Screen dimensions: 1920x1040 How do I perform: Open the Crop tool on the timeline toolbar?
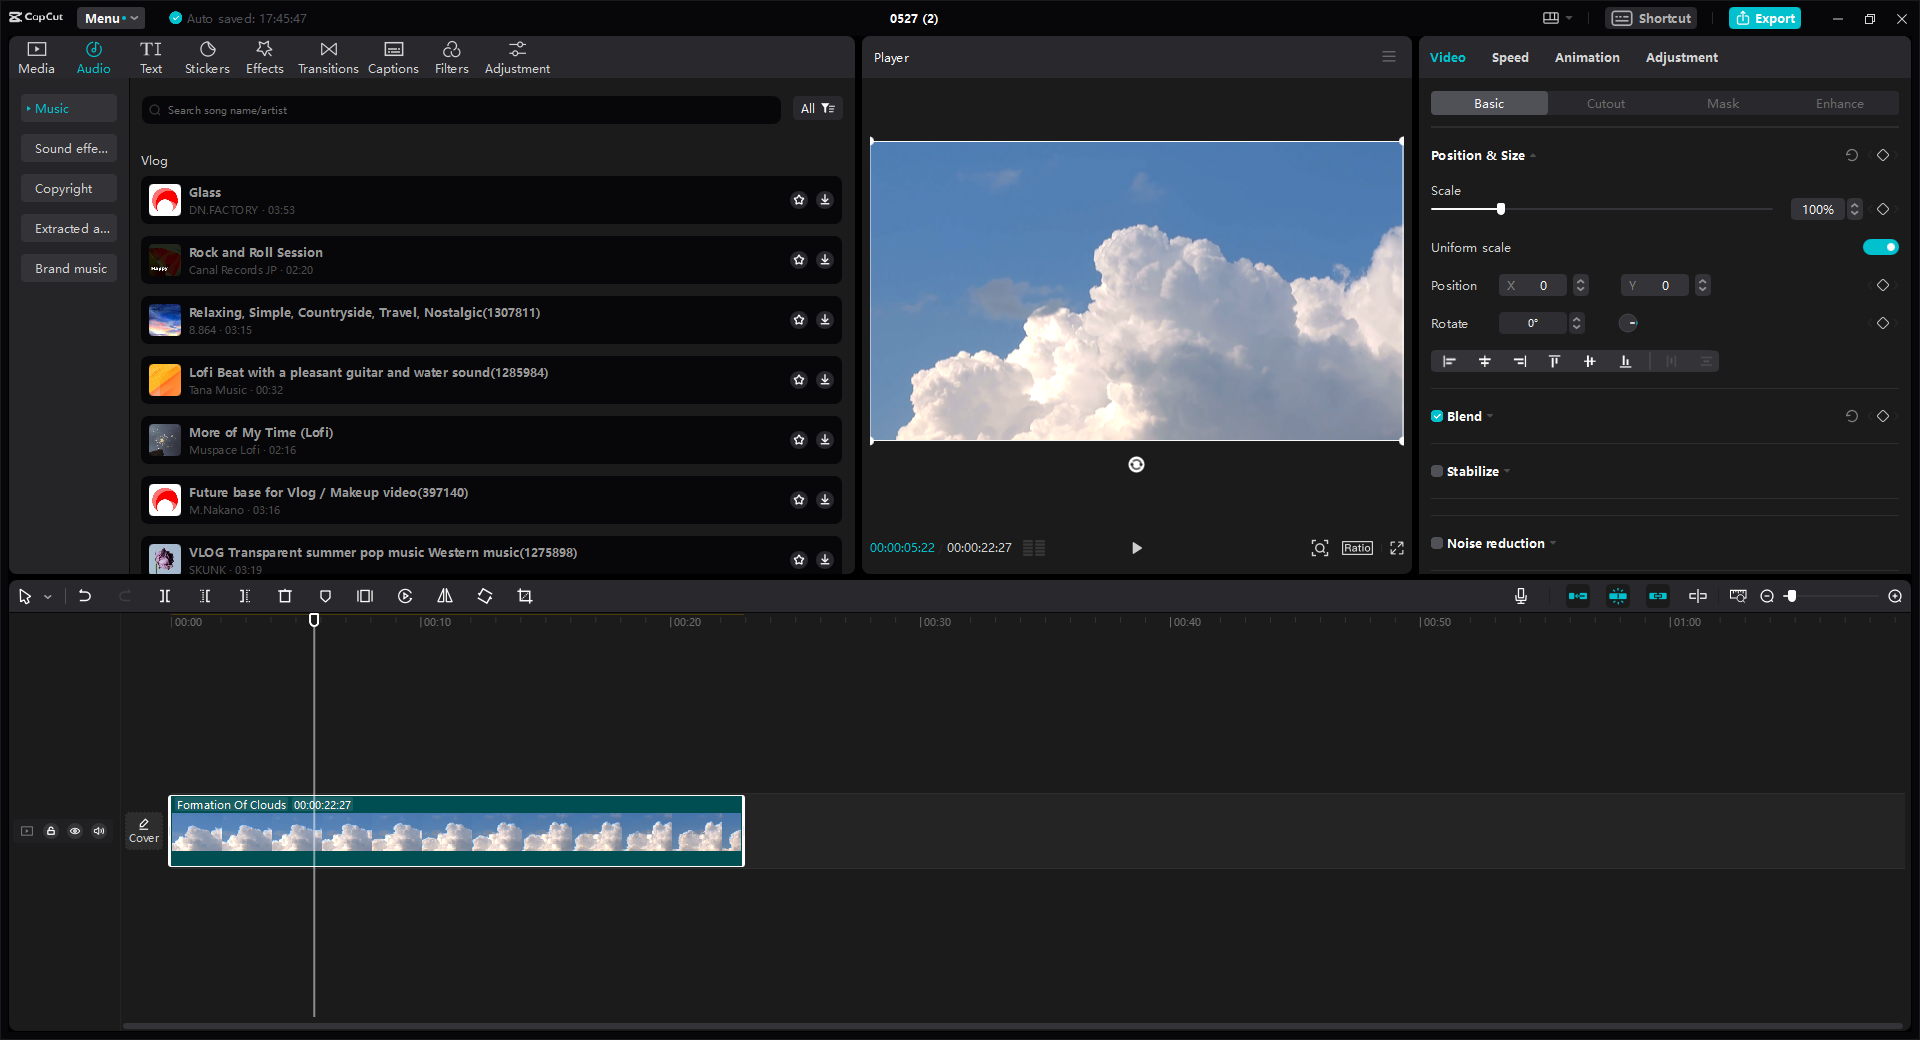pos(525,596)
